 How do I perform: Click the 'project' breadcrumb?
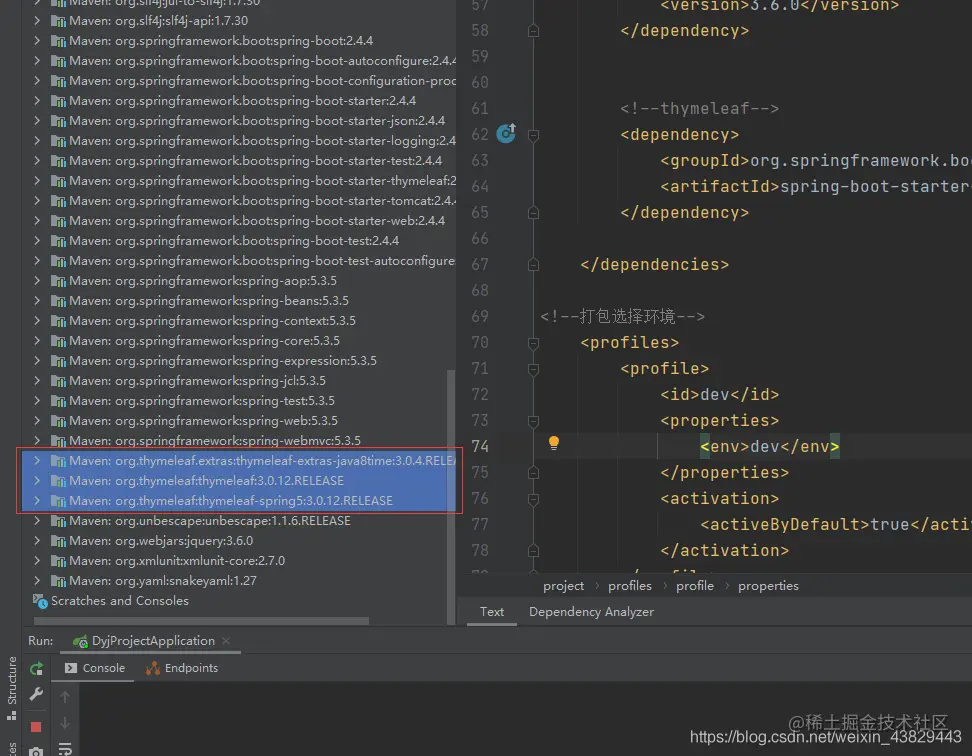pyautogui.click(x=563, y=586)
